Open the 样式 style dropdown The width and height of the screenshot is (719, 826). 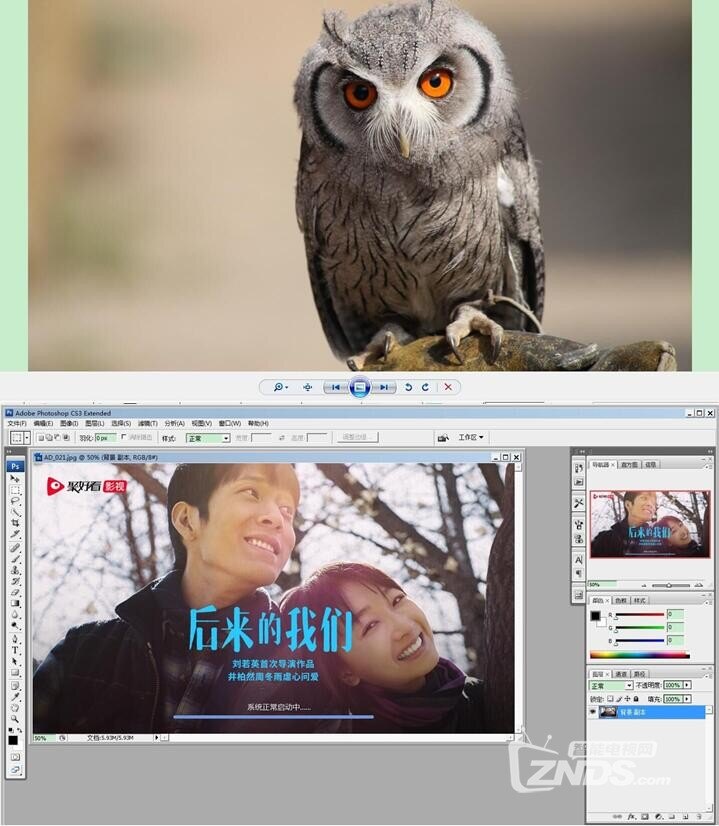coord(208,438)
